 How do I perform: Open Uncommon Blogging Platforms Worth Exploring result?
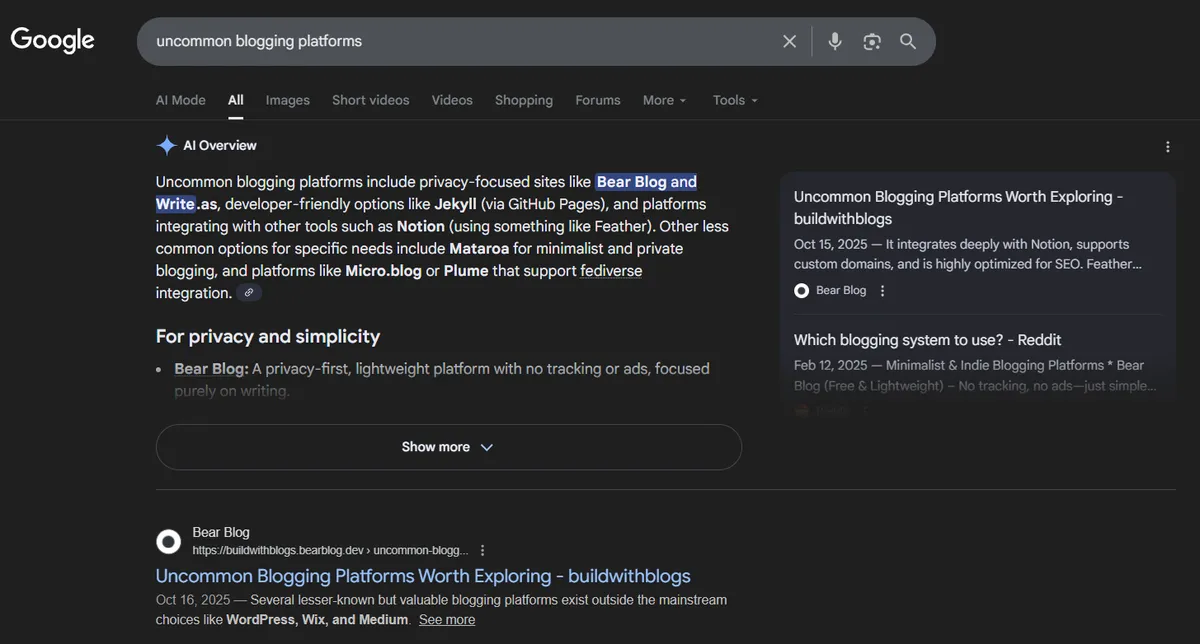point(423,576)
